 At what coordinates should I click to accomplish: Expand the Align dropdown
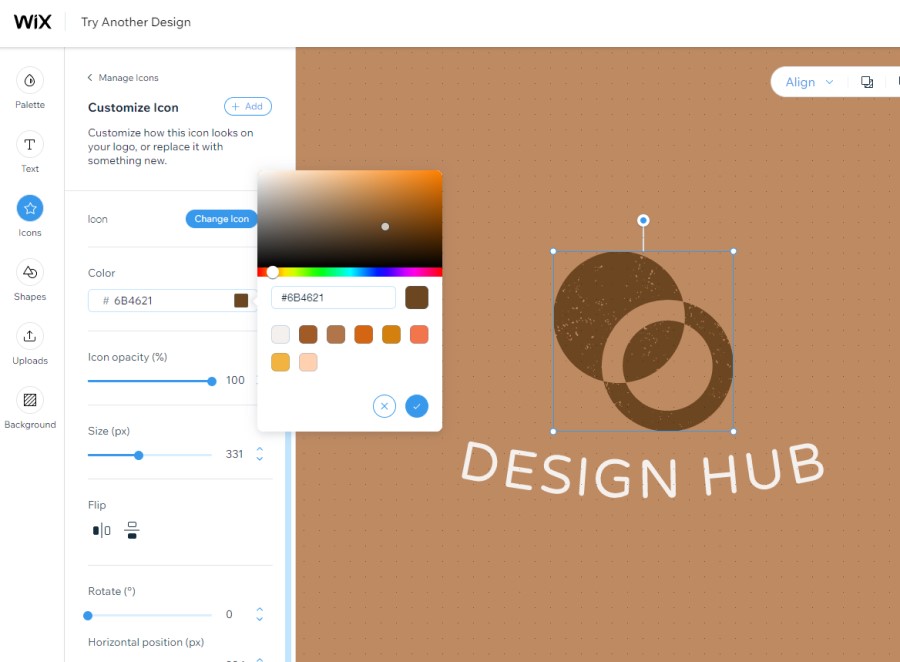(x=809, y=82)
